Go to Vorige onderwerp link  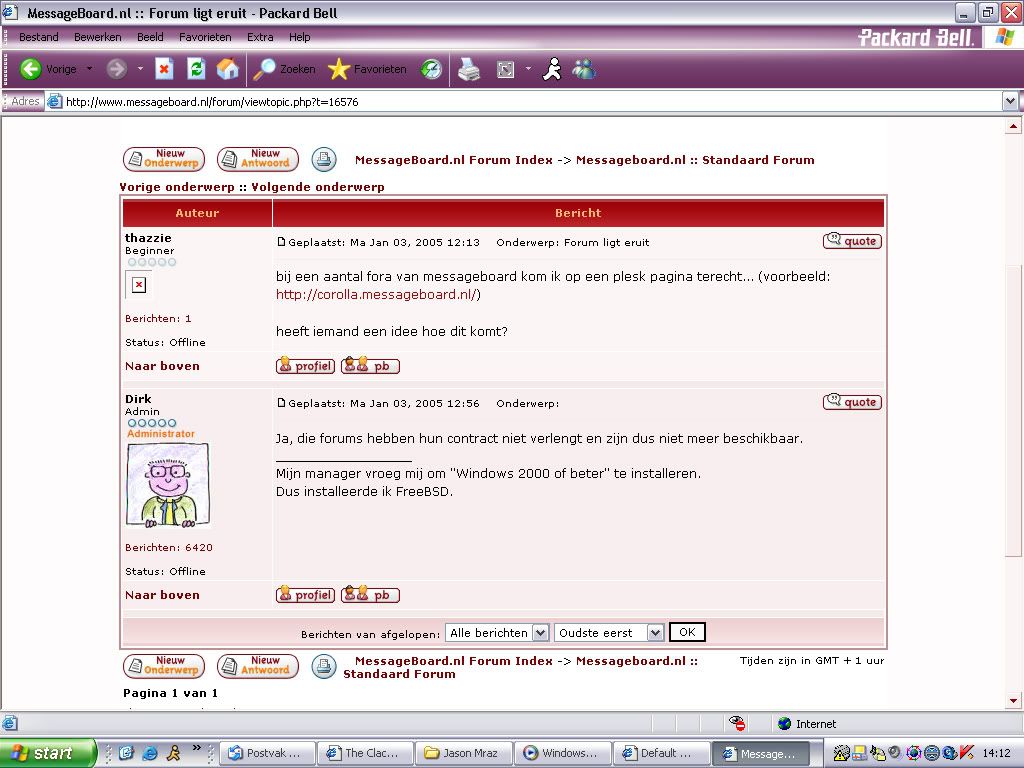176,187
